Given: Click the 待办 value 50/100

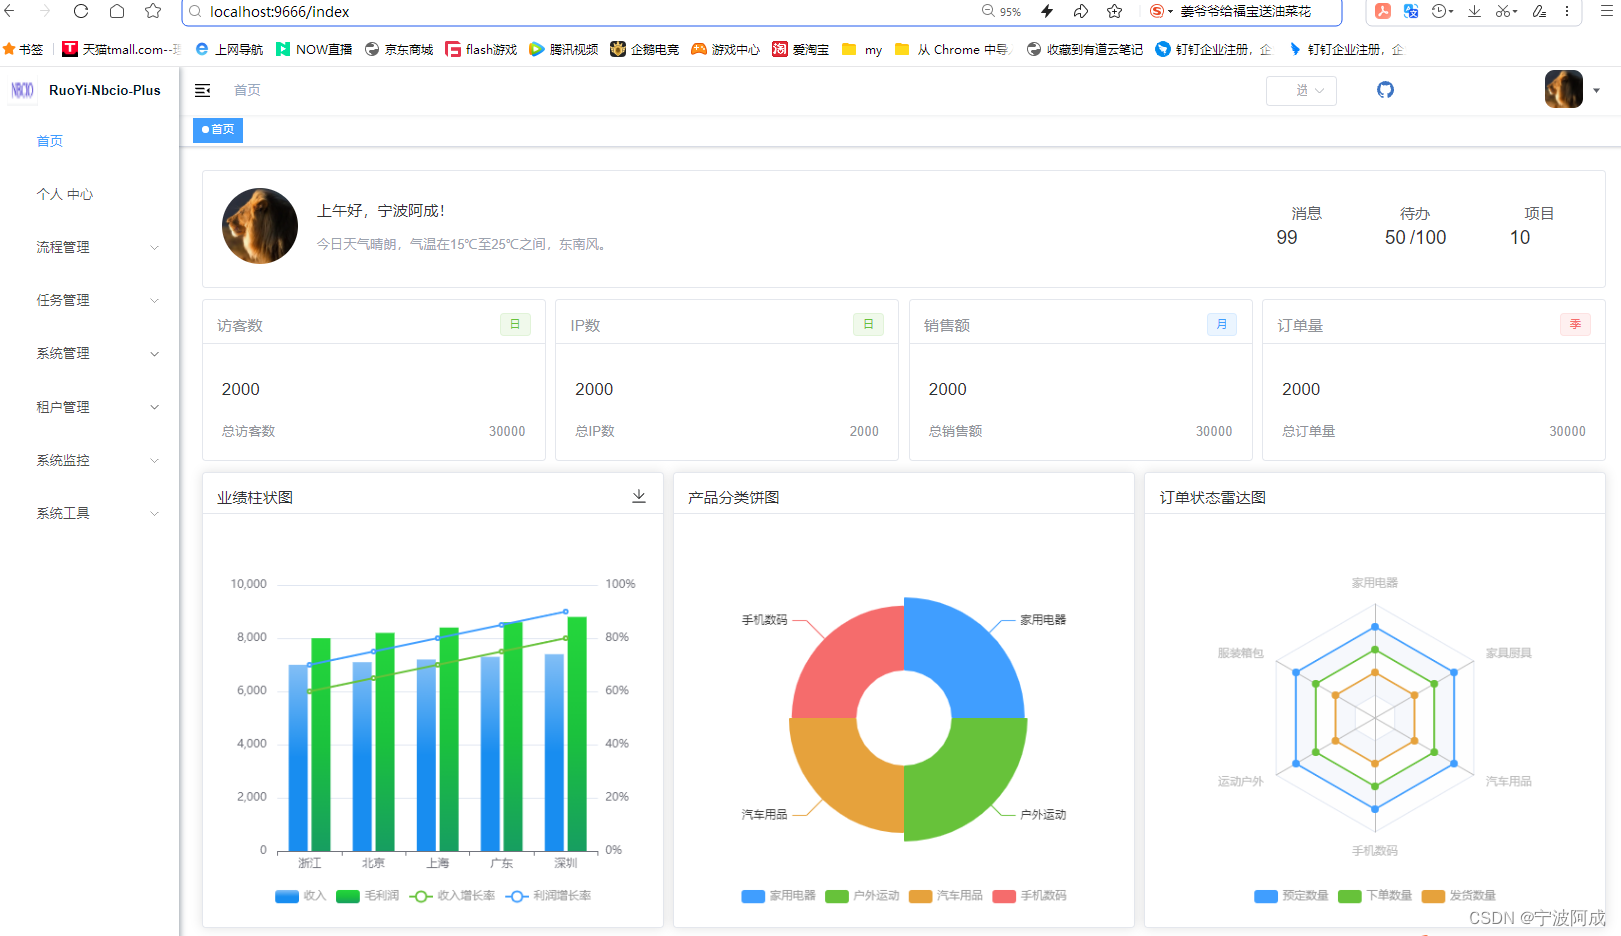Looking at the screenshot, I should (x=1415, y=238).
